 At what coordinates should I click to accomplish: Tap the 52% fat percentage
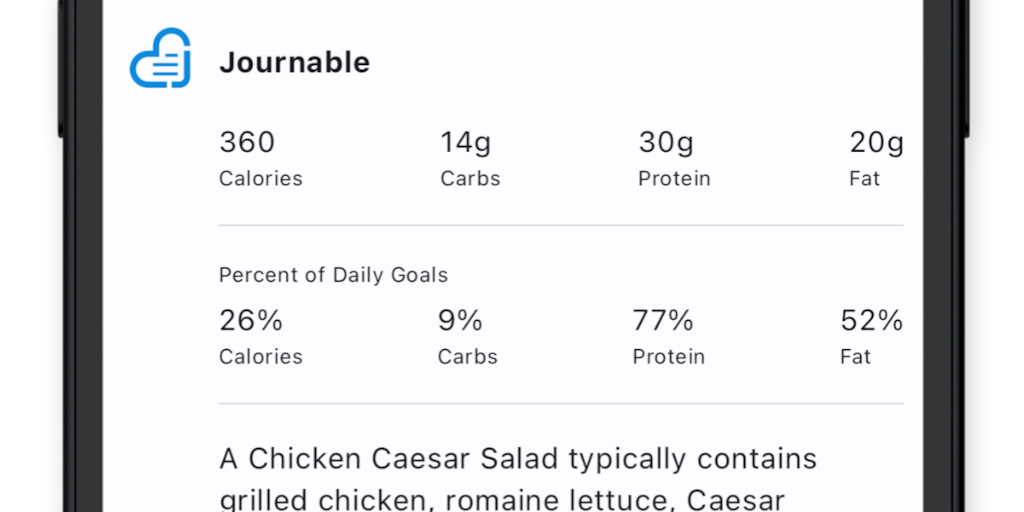pos(872,321)
